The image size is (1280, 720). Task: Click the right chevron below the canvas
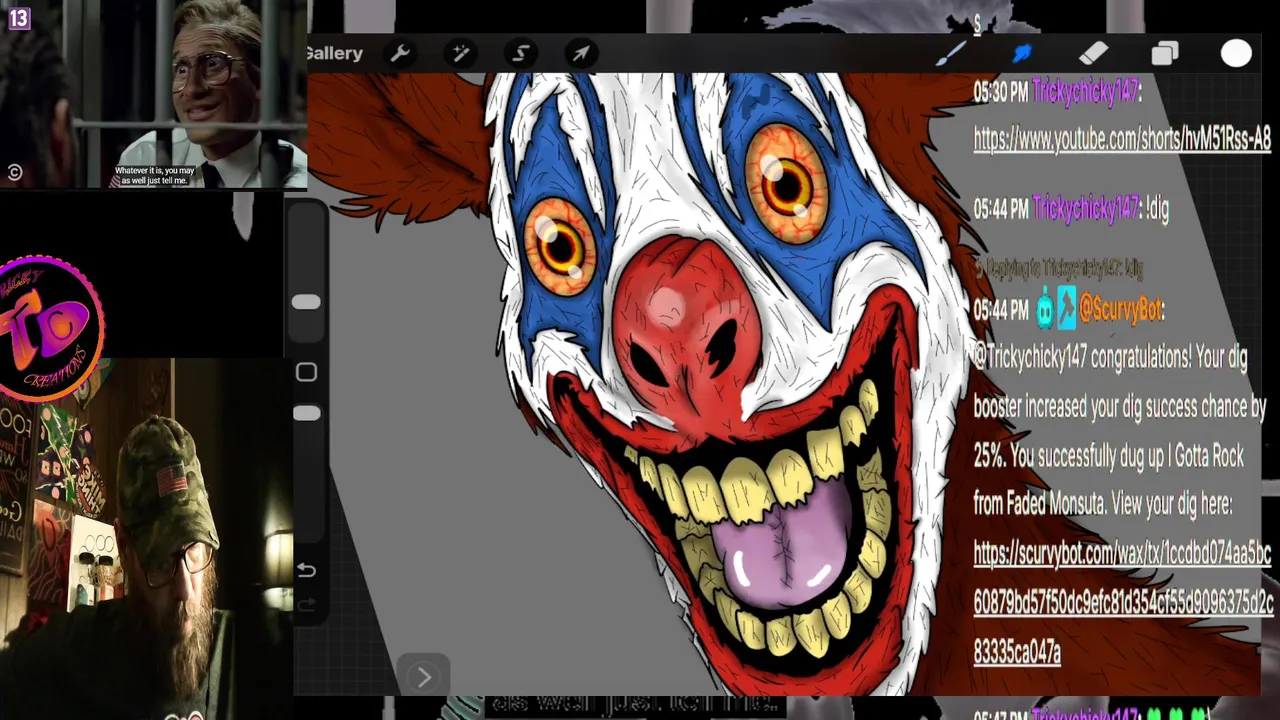click(423, 677)
